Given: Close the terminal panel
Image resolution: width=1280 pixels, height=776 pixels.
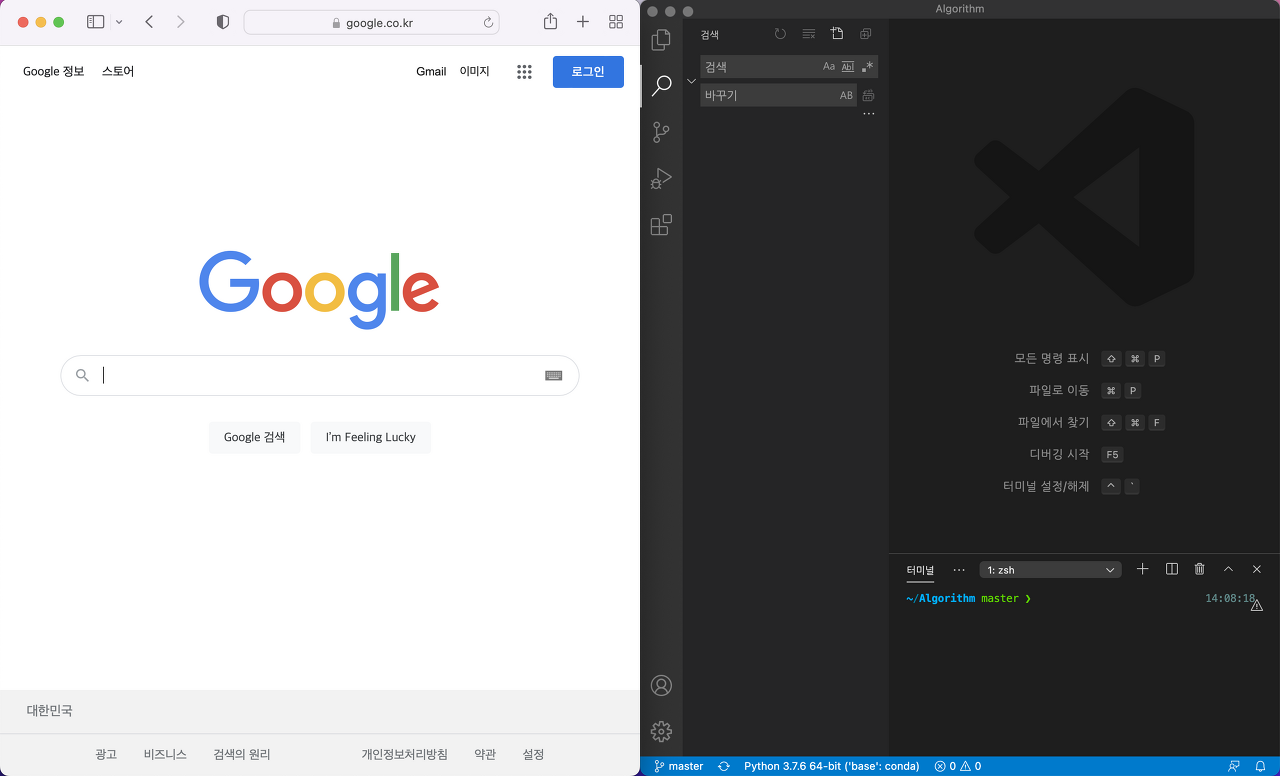Looking at the screenshot, I should (1257, 569).
